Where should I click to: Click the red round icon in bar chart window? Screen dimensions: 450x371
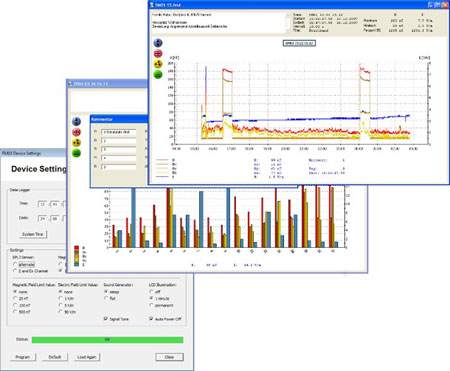click(77, 132)
